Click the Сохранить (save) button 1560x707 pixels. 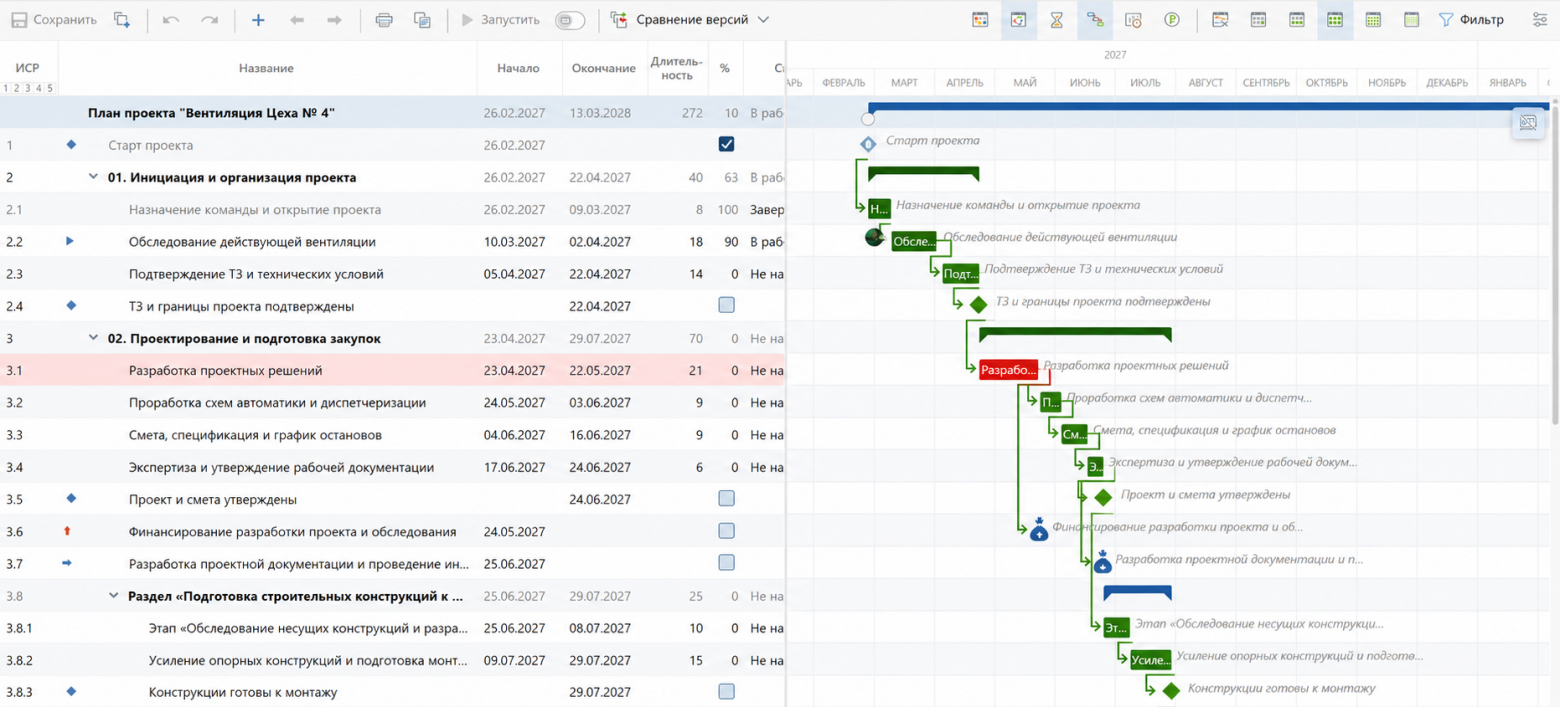pos(54,20)
